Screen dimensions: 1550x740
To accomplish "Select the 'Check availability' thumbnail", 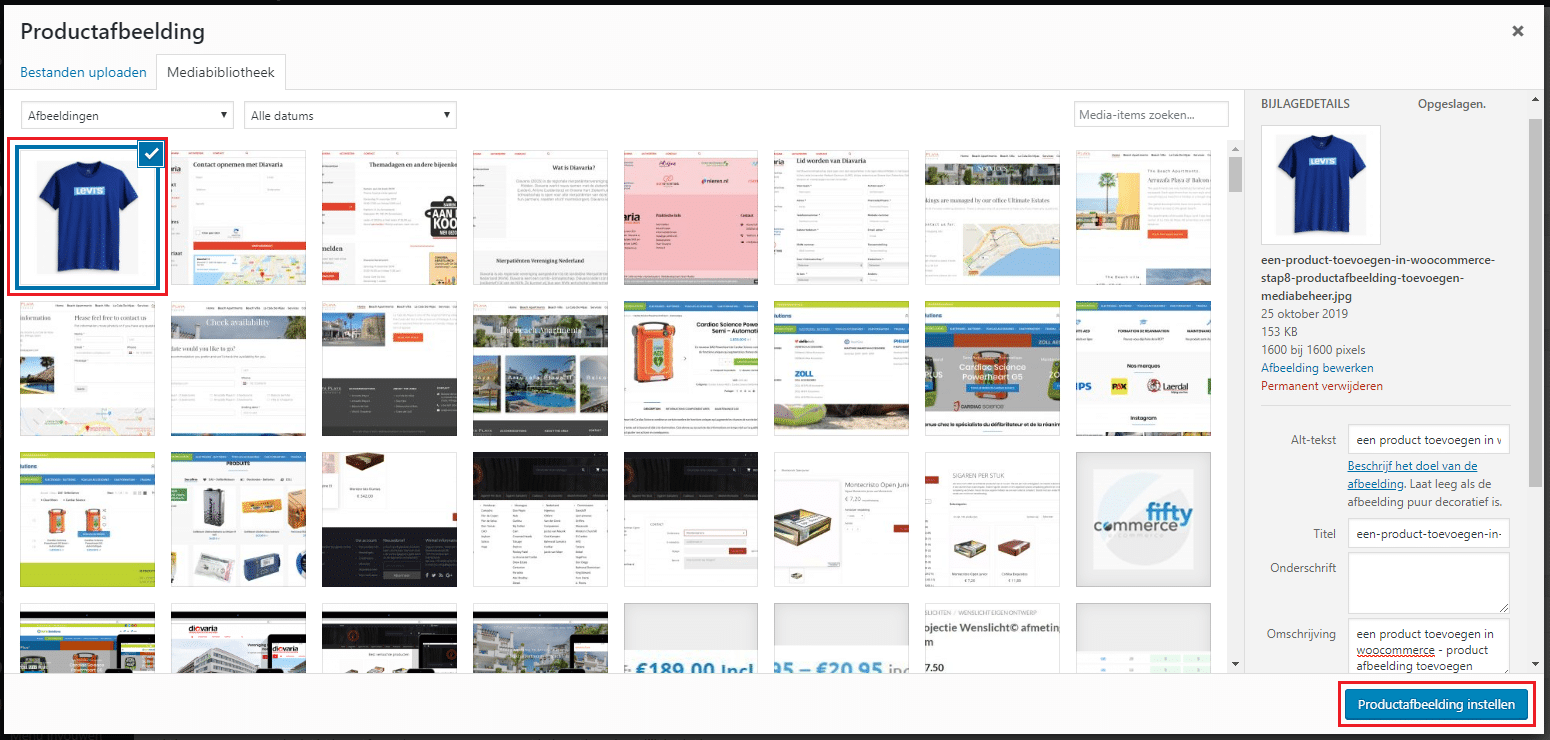I will (x=238, y=368).
